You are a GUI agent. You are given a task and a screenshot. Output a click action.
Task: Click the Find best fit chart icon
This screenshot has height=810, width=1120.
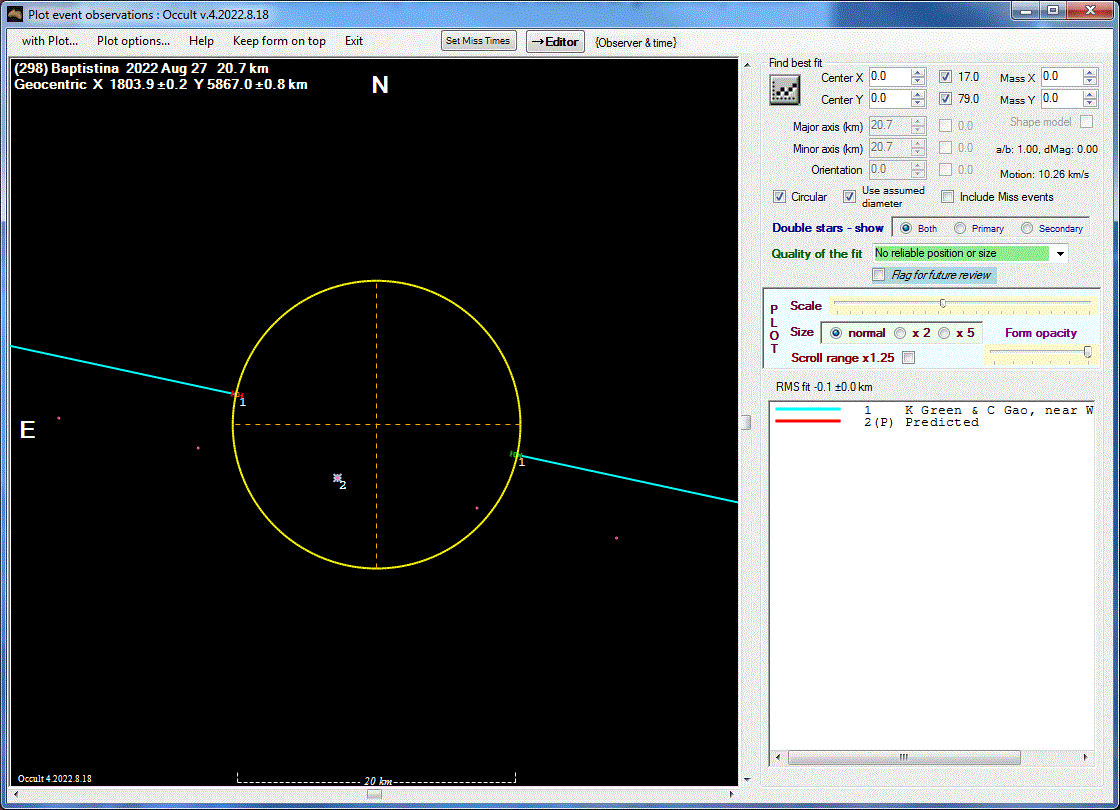coord(784,90)
